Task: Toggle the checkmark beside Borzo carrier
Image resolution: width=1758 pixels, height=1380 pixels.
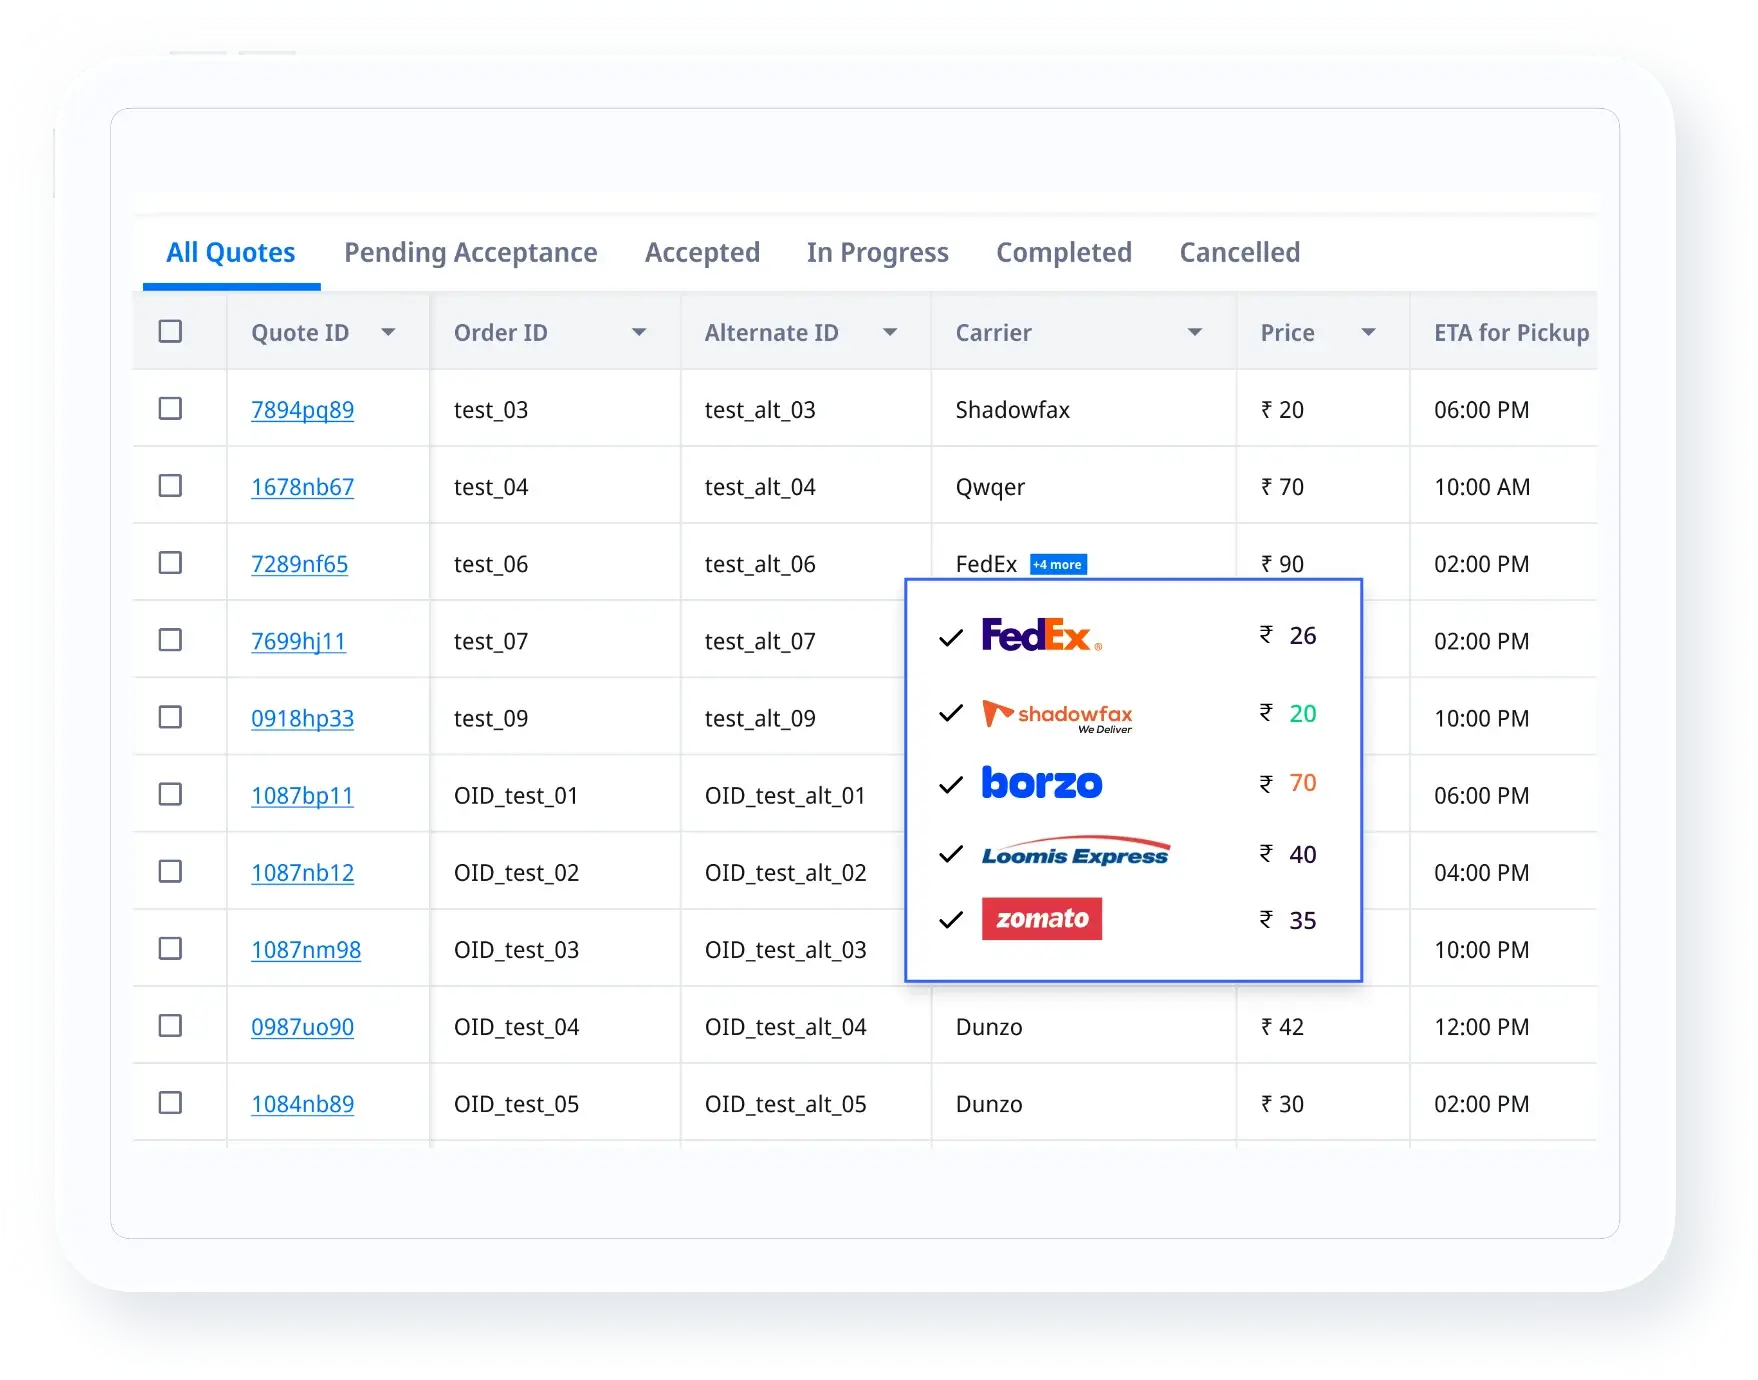Action: click(951, 785)
